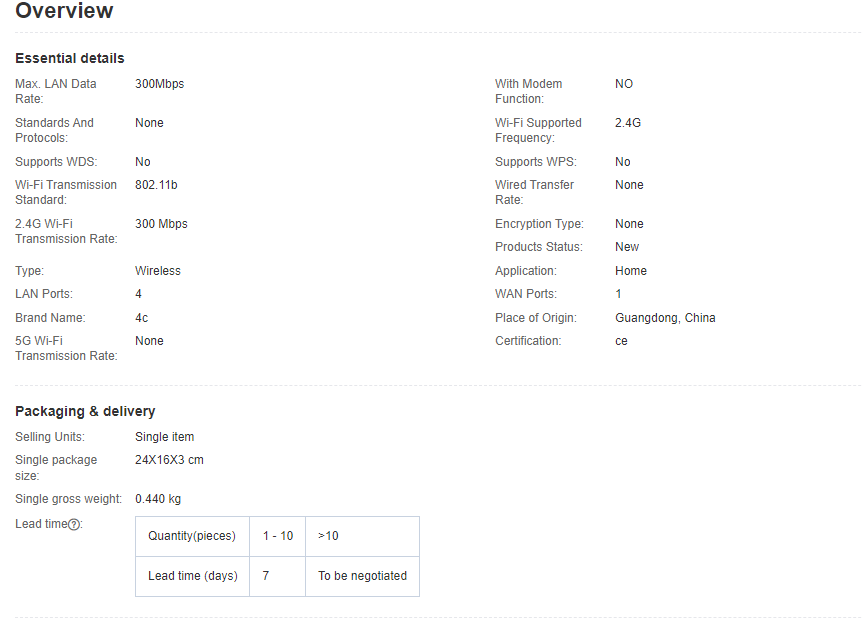
Task: Click the Application value Home
Action: coord(631,271)
